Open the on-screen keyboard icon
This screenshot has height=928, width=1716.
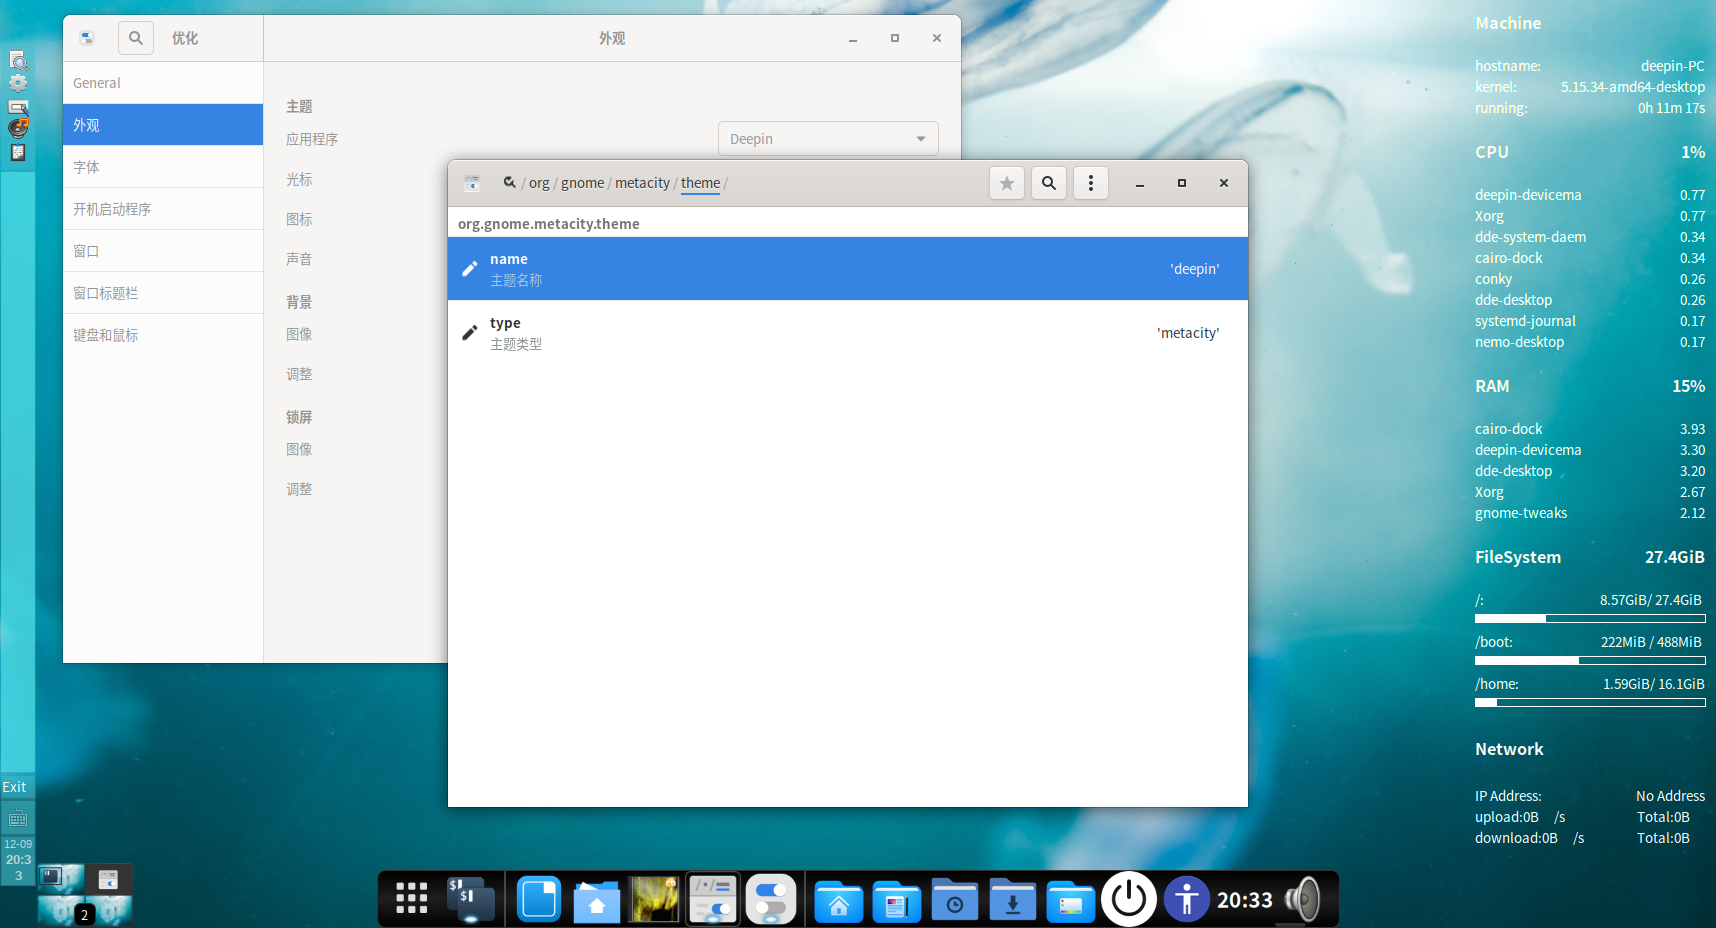tap(18, 819)
